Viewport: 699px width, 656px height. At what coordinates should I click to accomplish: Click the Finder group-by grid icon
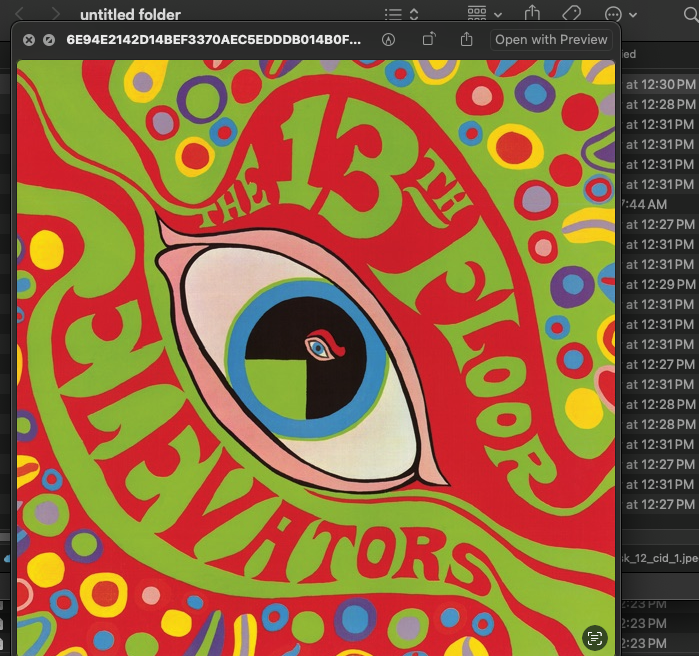click(477, 13)
